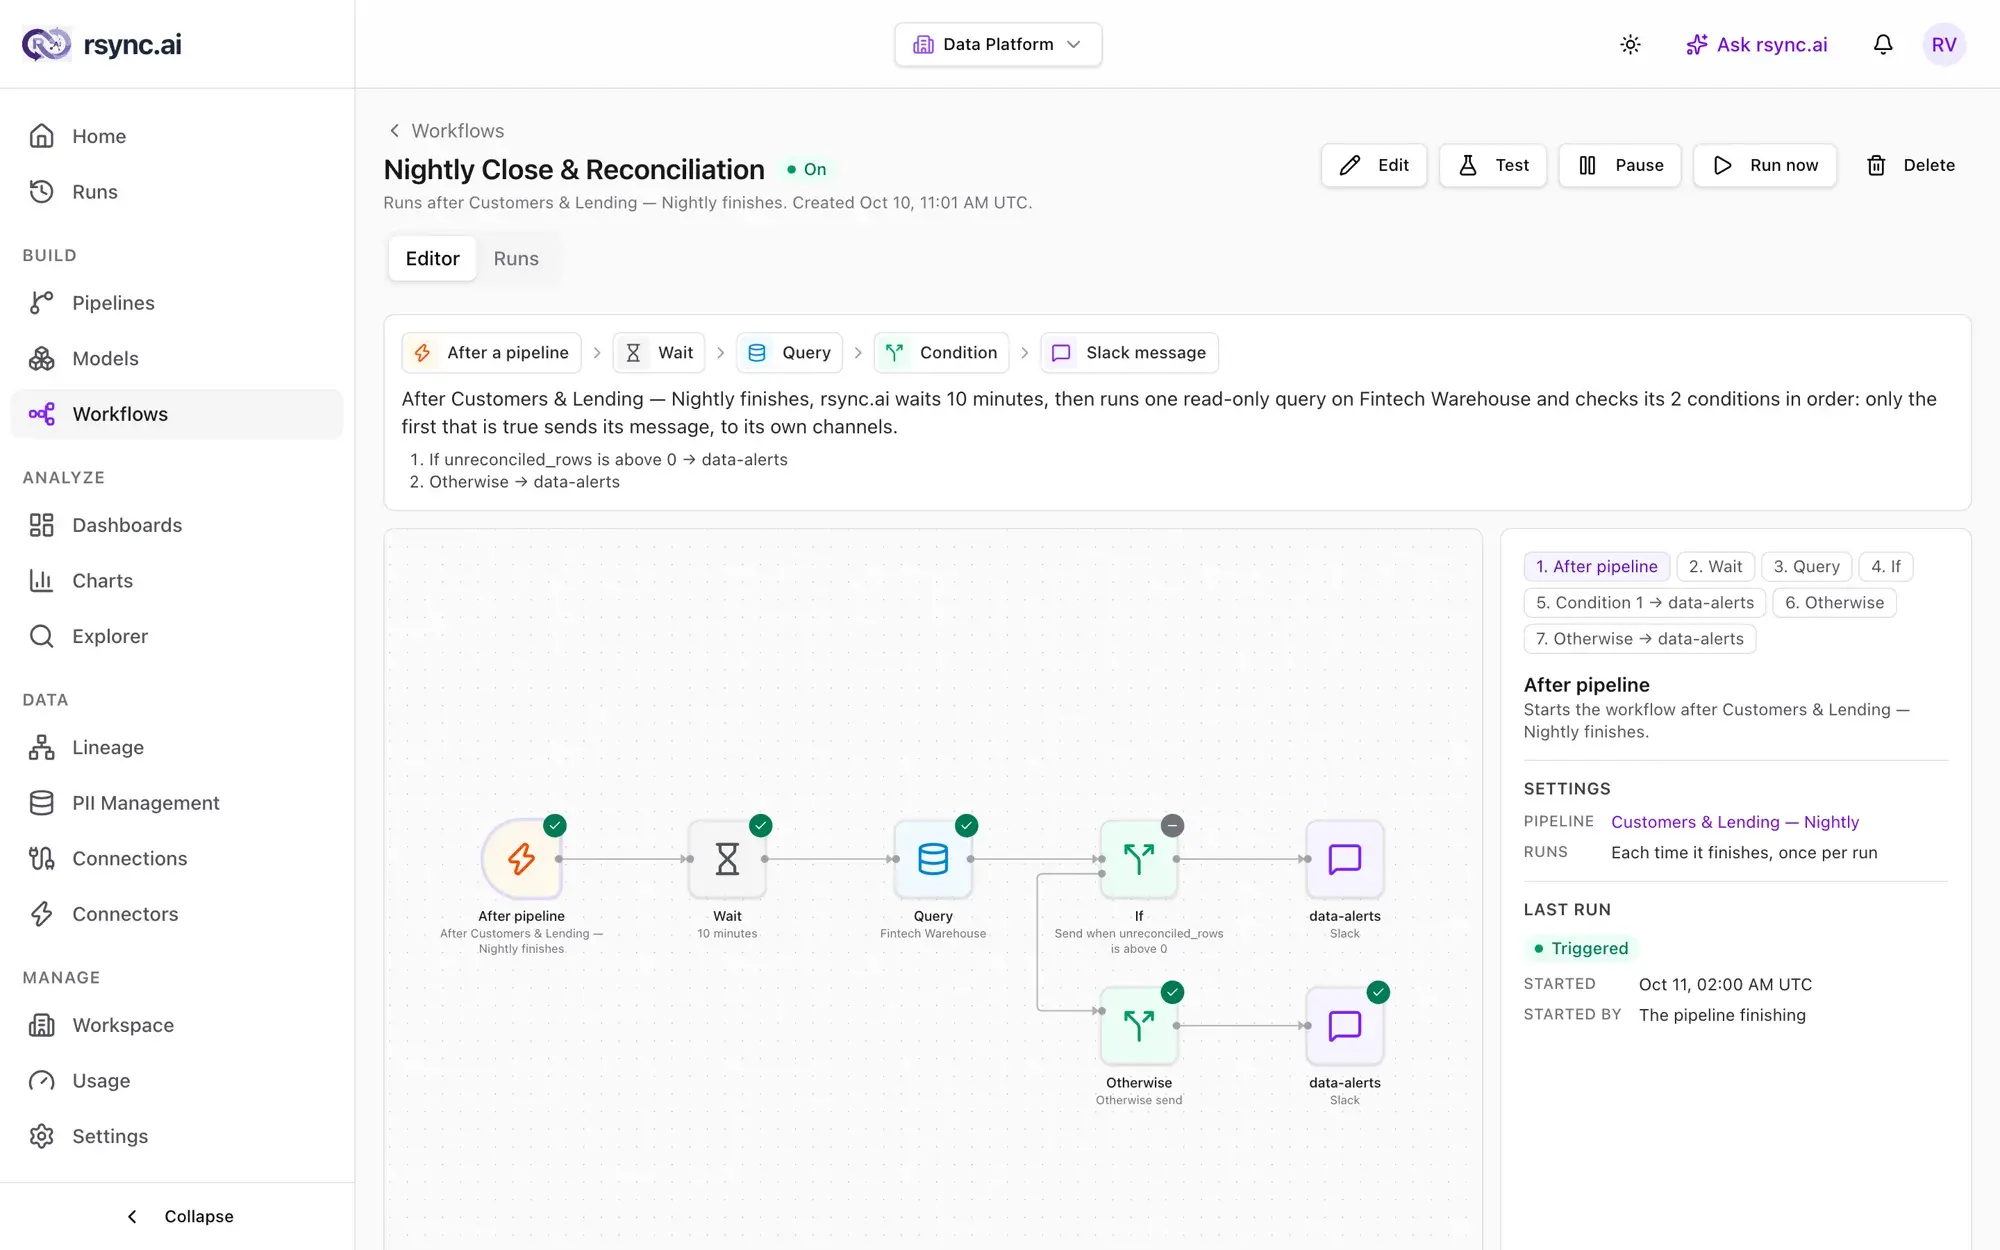
Task: Click the Connectors lightning icon
Action: 41,914
